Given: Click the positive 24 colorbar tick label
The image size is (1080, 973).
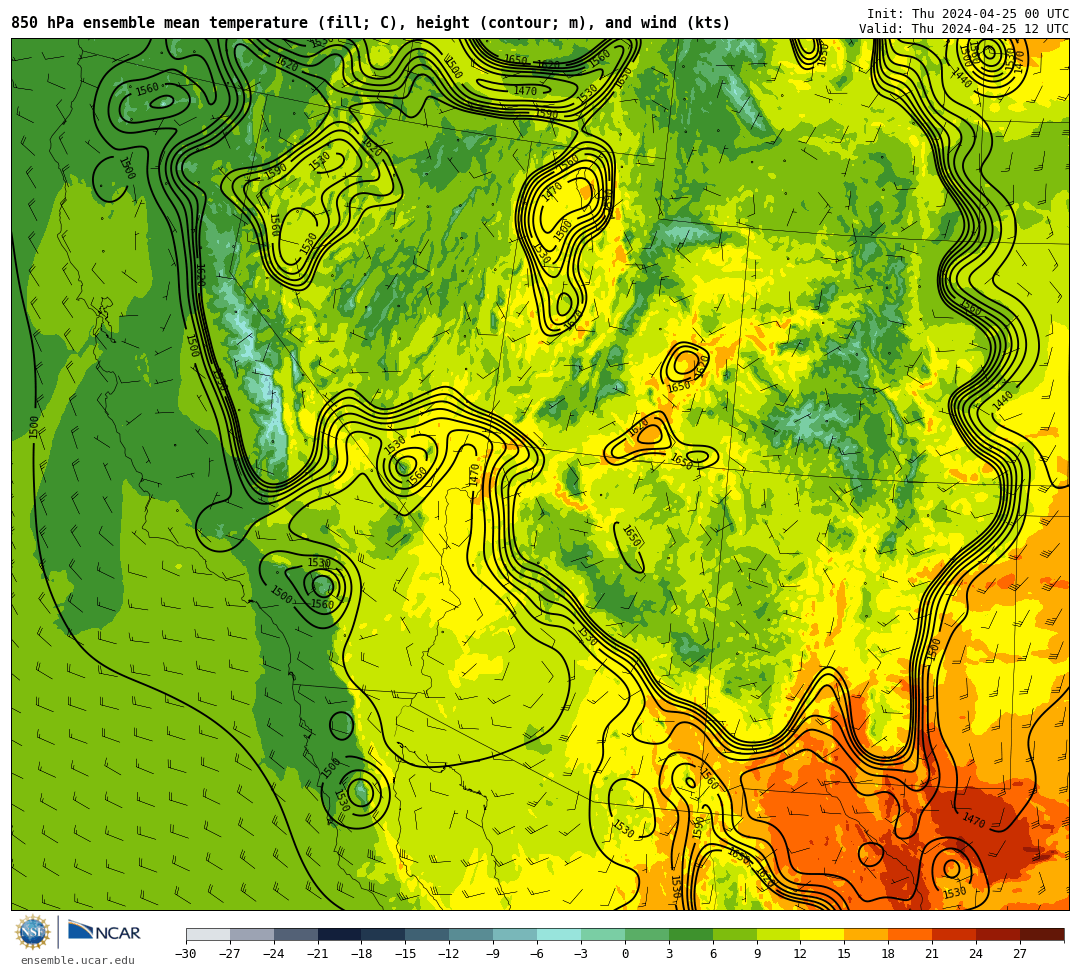Looking at the screenshot, I should pyautogui.click(x=976, y=954).
